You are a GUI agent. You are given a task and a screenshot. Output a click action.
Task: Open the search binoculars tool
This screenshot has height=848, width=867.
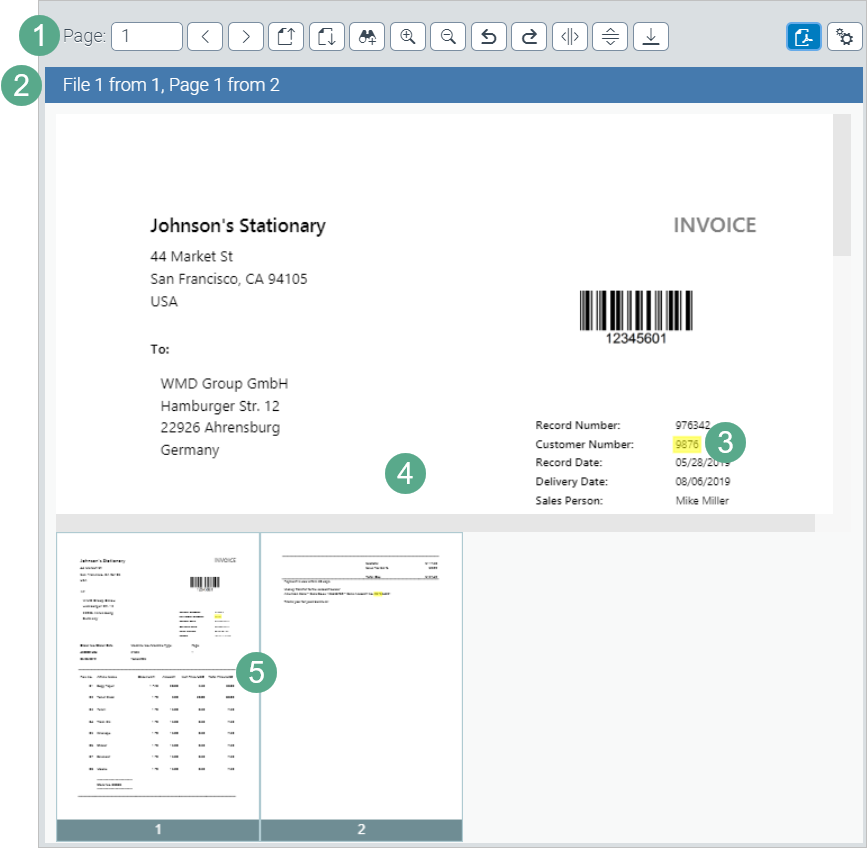[367, 36]
